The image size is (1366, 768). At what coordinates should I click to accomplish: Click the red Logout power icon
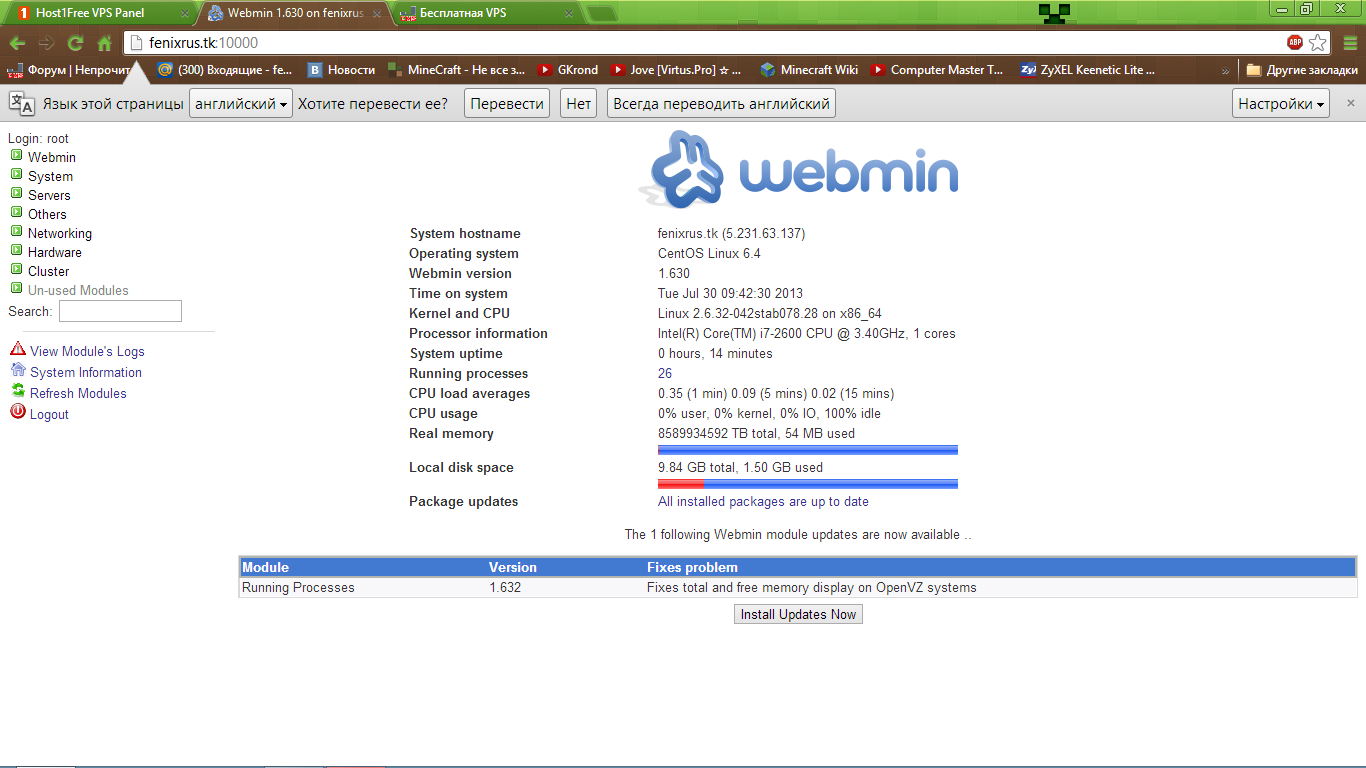(x=18, y=412)
